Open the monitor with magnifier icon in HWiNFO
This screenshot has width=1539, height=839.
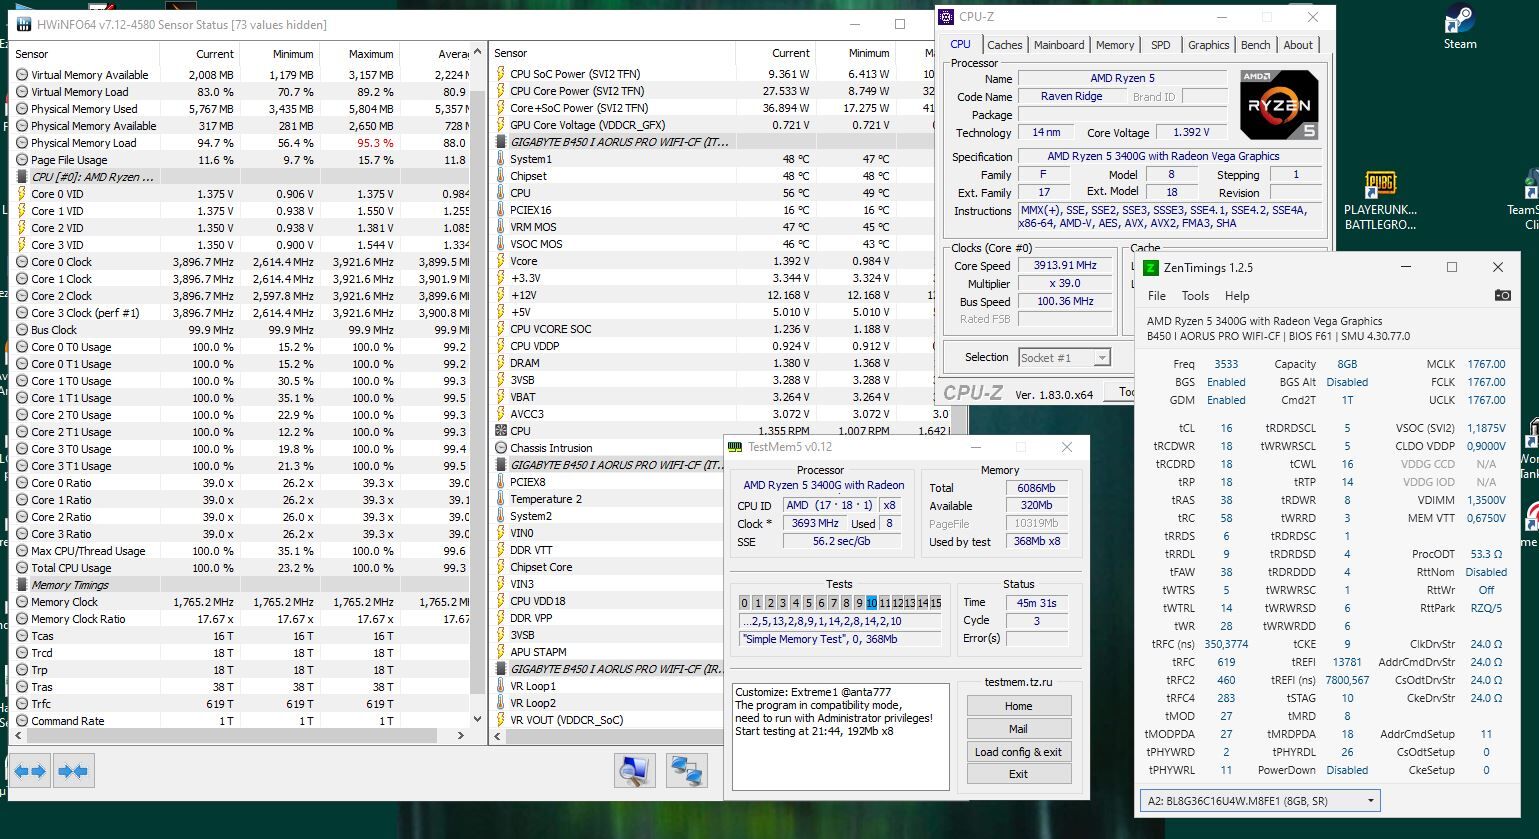tap(635, 770)
